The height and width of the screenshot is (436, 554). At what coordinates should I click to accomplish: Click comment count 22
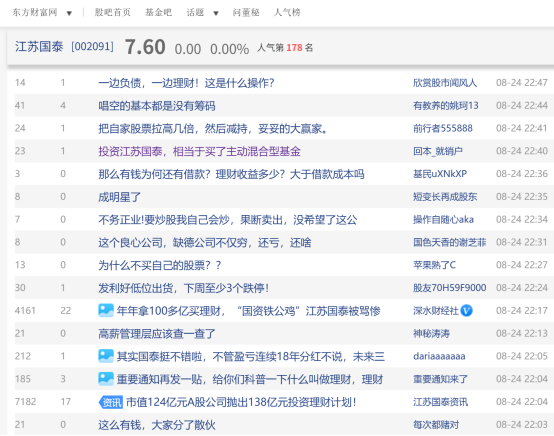[66, 311]
